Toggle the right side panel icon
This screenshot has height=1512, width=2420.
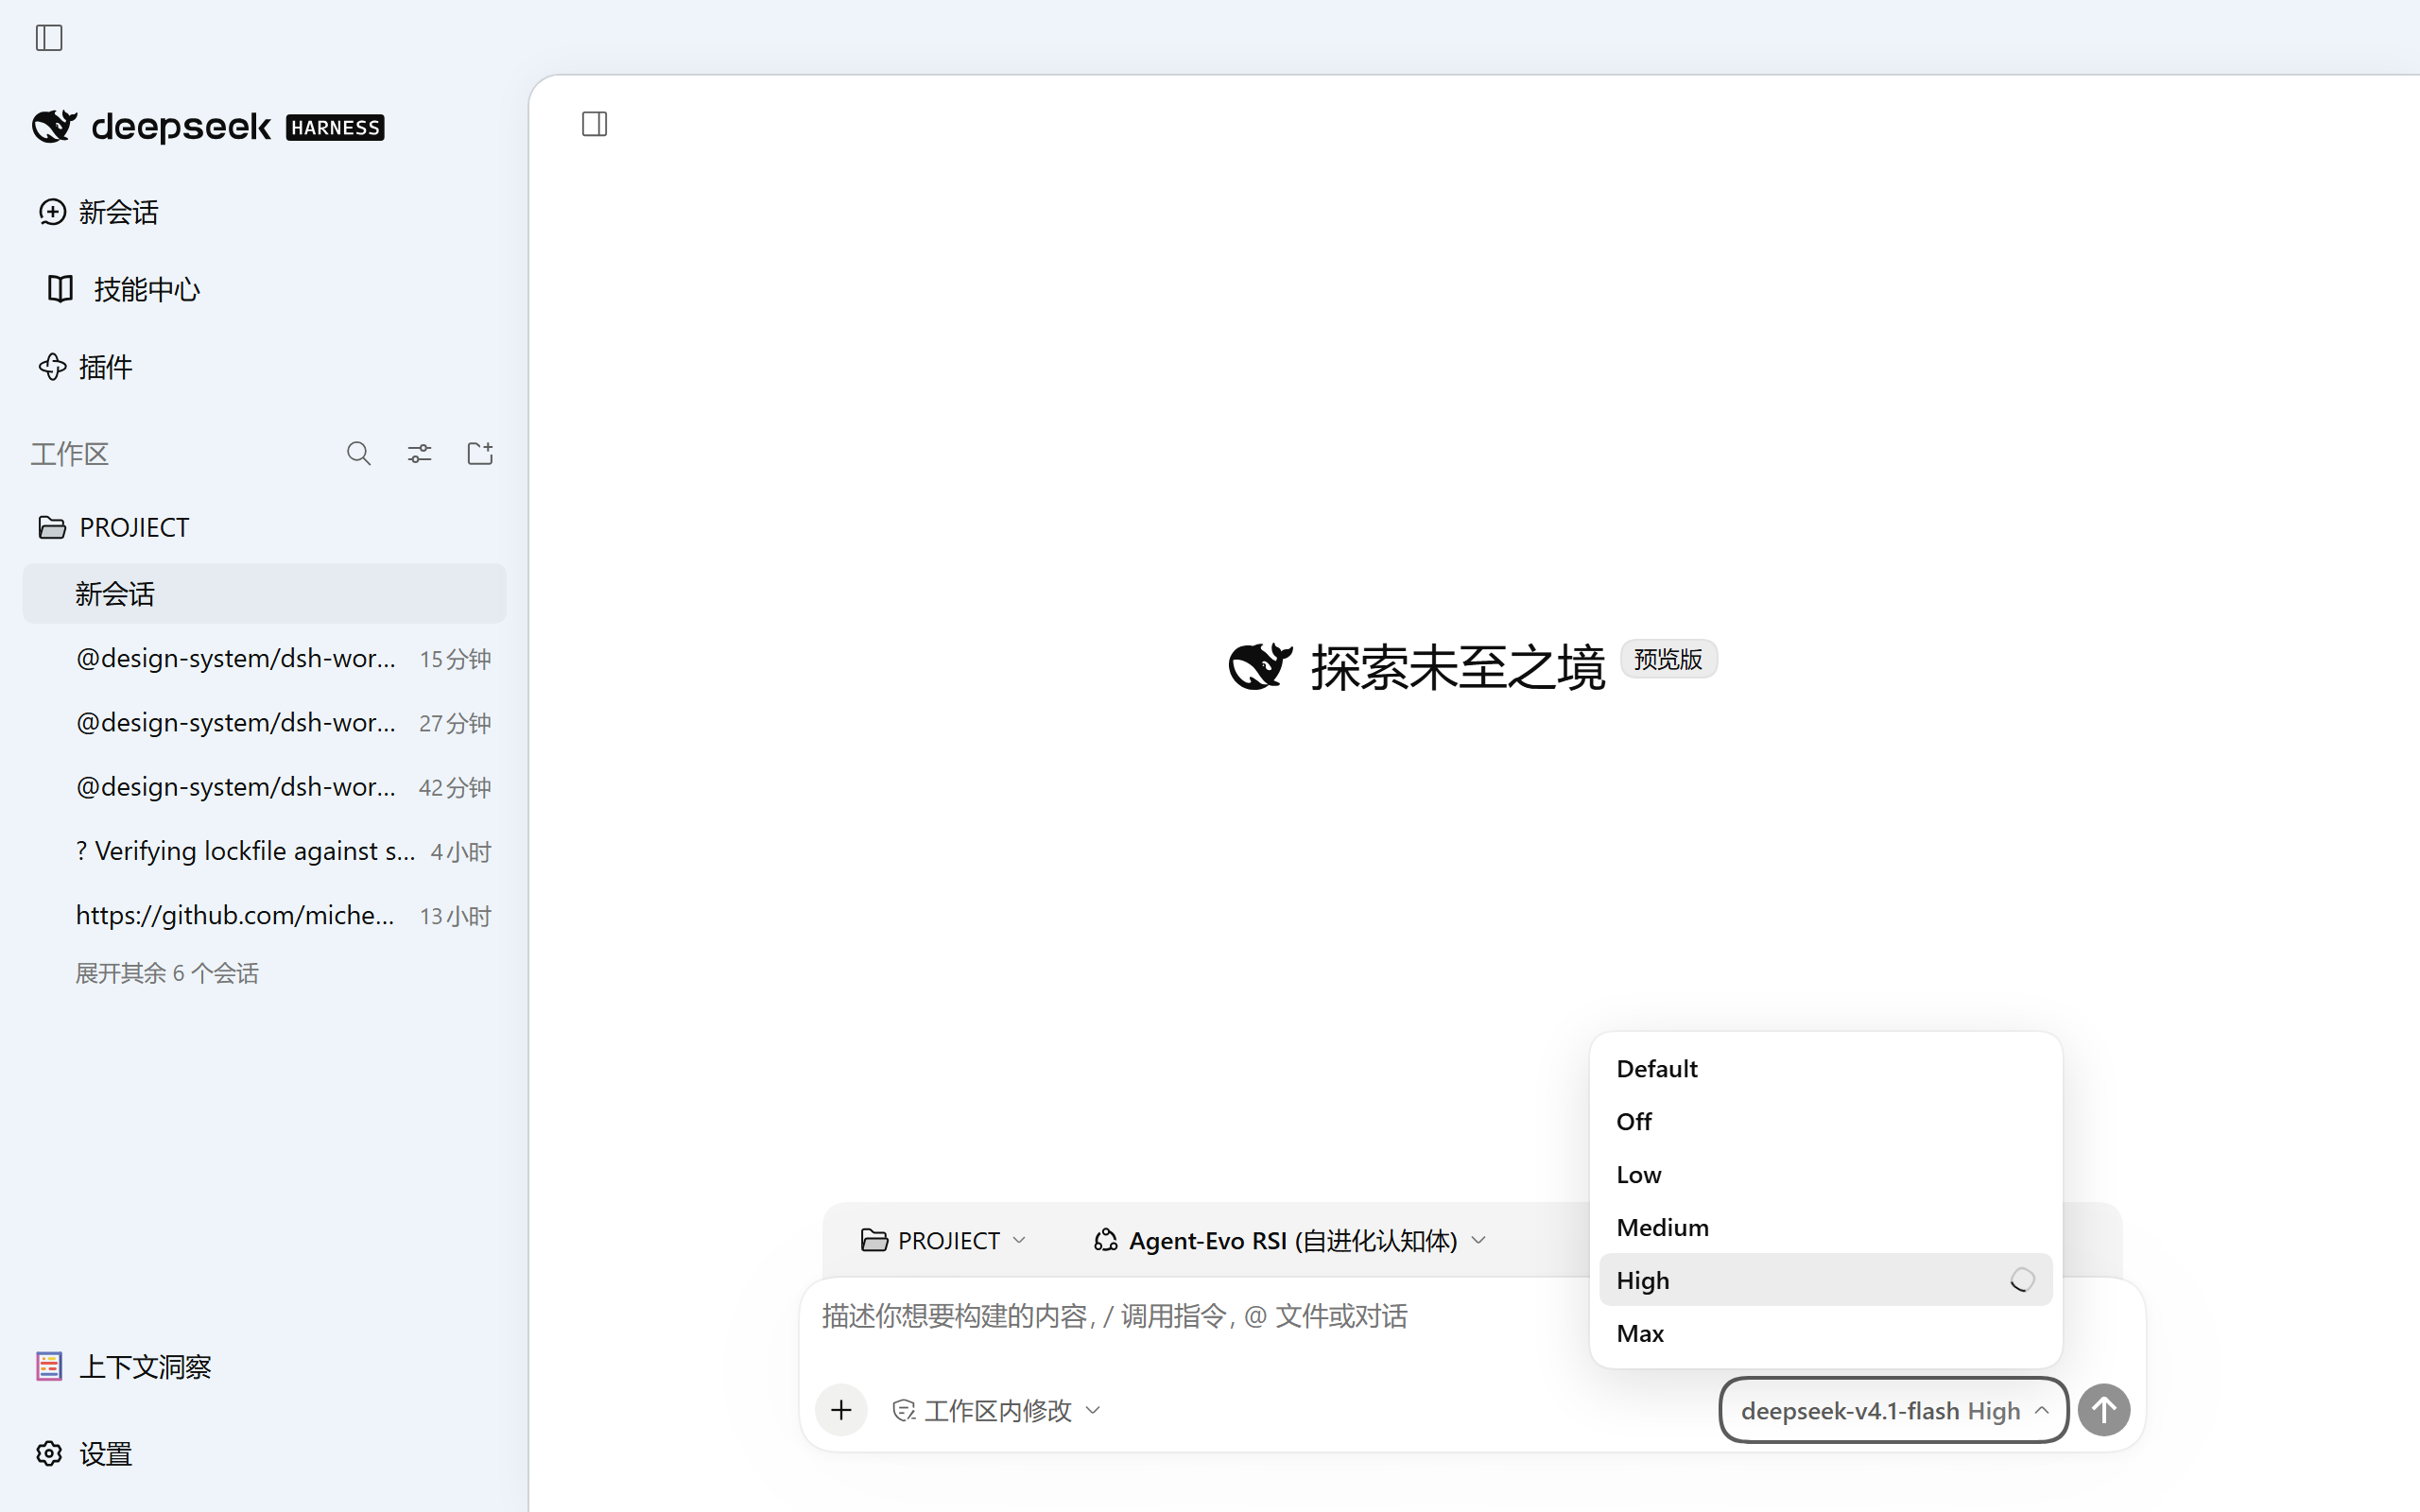click(x=595, y=124)
